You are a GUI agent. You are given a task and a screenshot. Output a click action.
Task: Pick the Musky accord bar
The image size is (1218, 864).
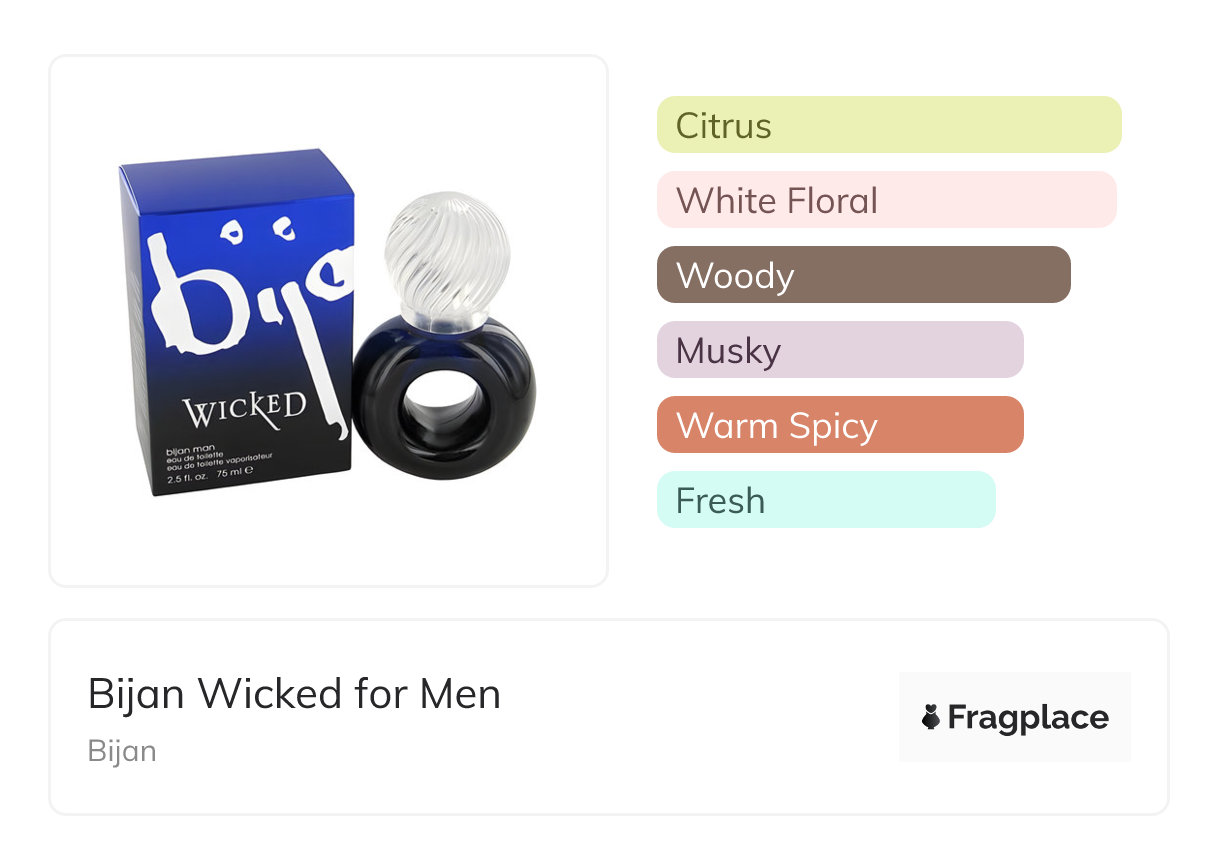pyautogui.click(x=840, y=350)
